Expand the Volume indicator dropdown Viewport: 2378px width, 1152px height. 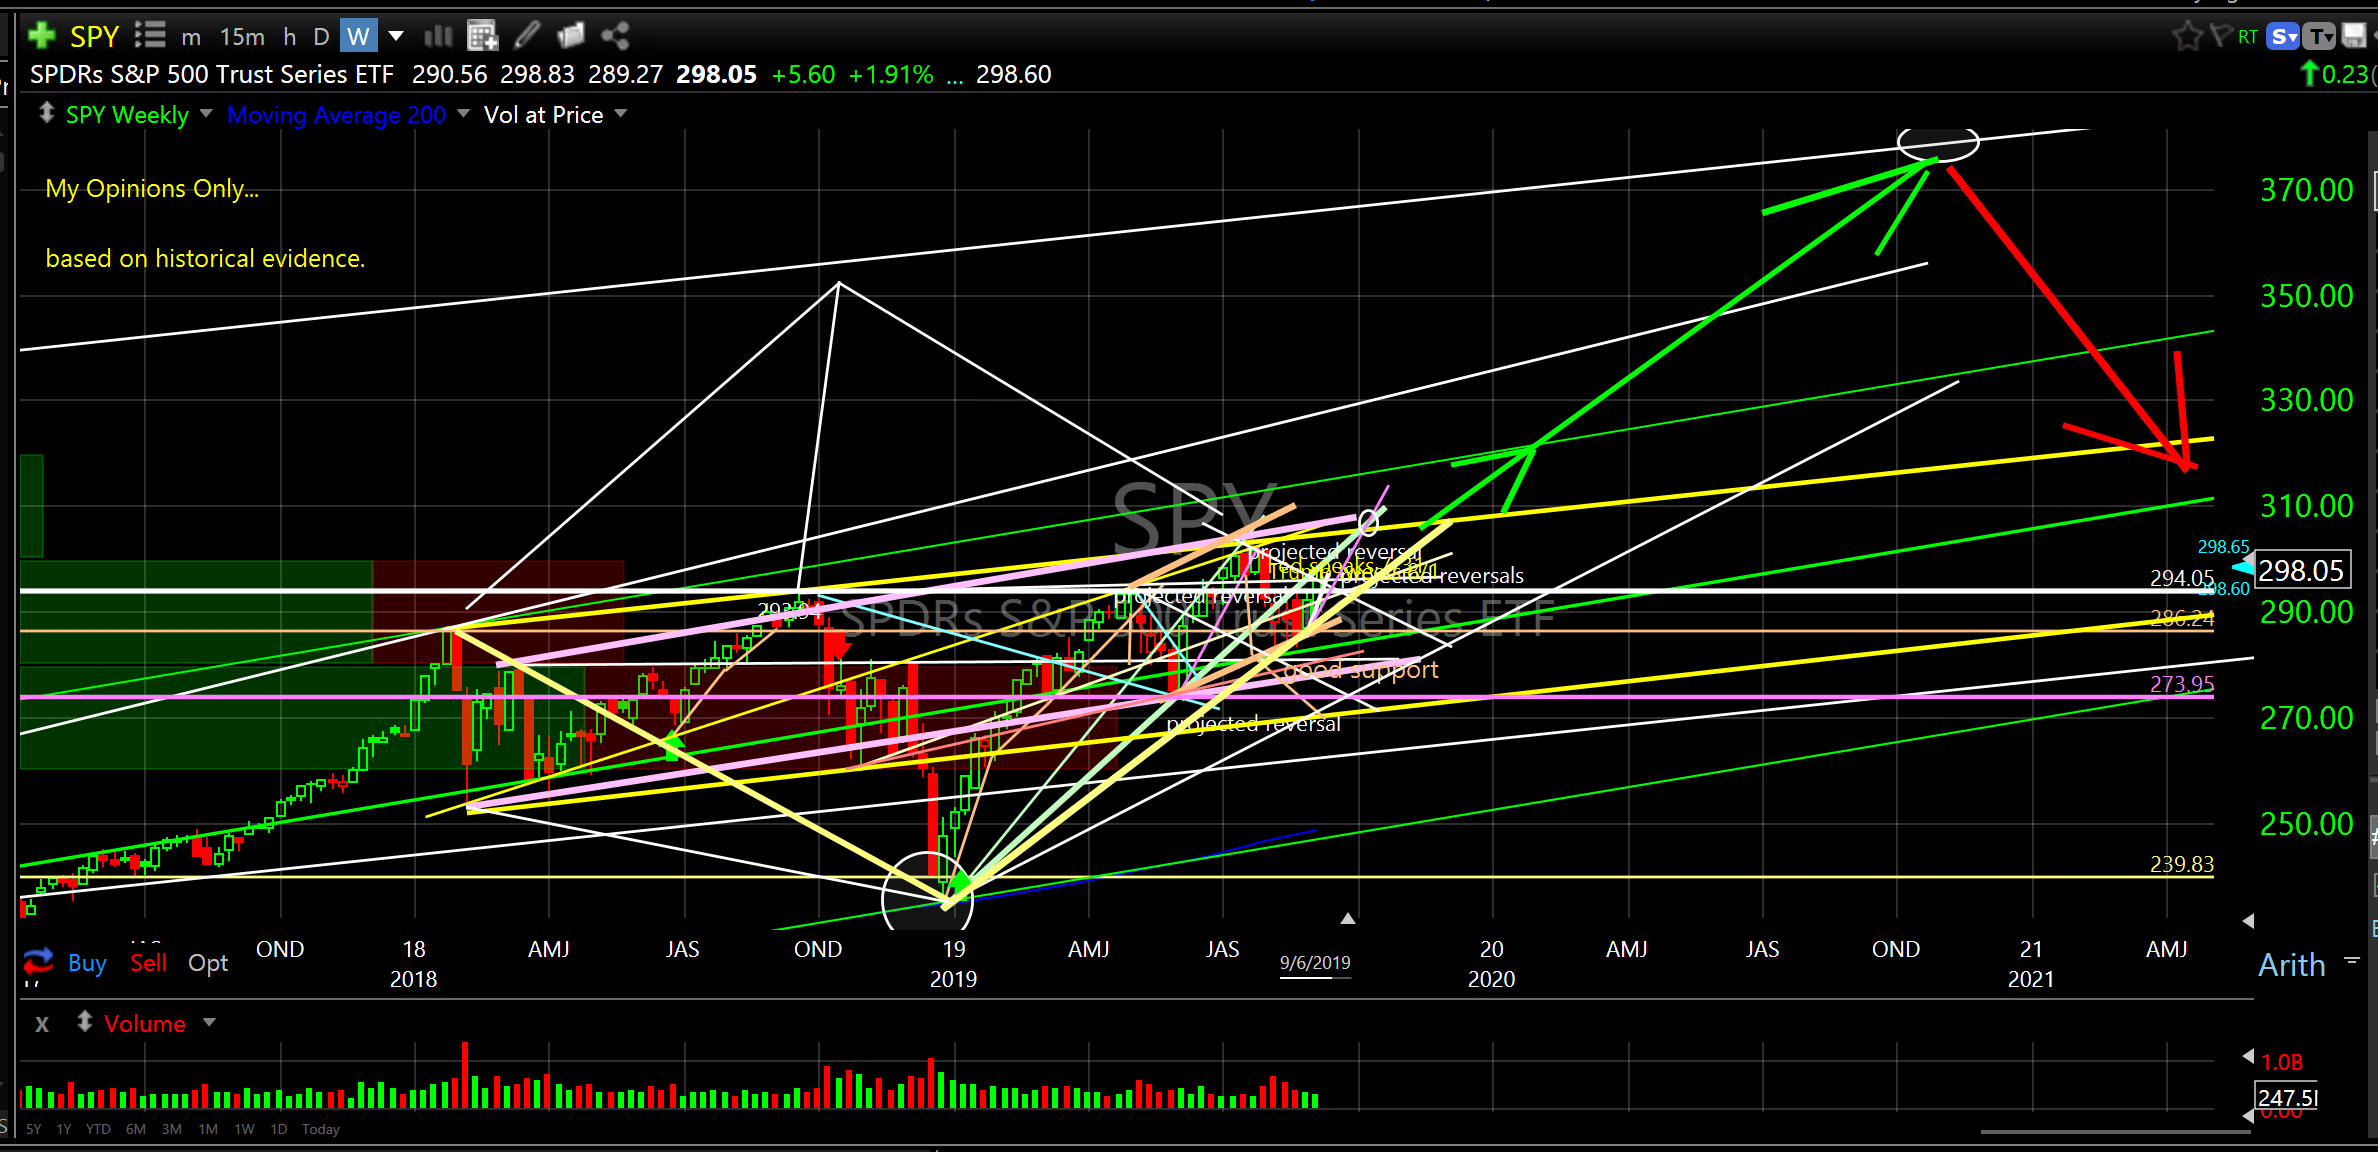pyautogui.click(x=209, y=1023)
